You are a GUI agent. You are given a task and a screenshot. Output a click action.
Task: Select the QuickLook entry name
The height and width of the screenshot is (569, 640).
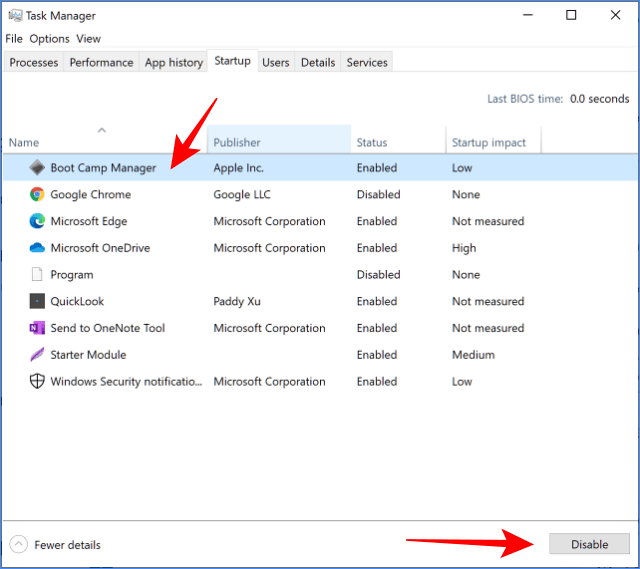point(77,301)
